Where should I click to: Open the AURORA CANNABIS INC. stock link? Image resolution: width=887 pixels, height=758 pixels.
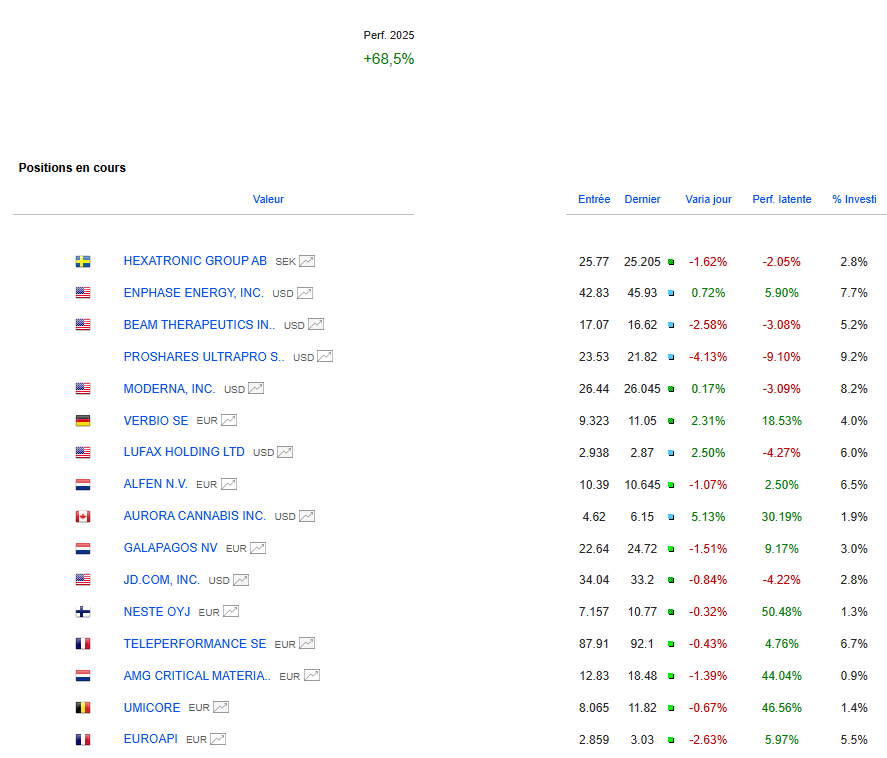195,516
